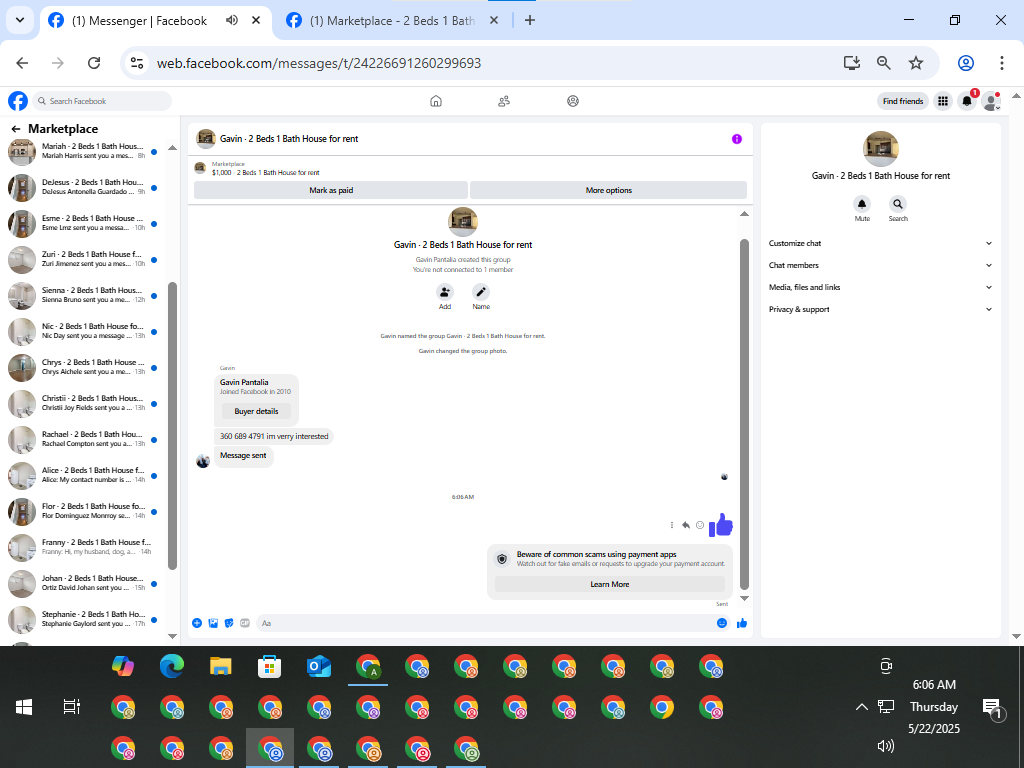
Task: Open Chrome profile icon
Action: (966, 63)
